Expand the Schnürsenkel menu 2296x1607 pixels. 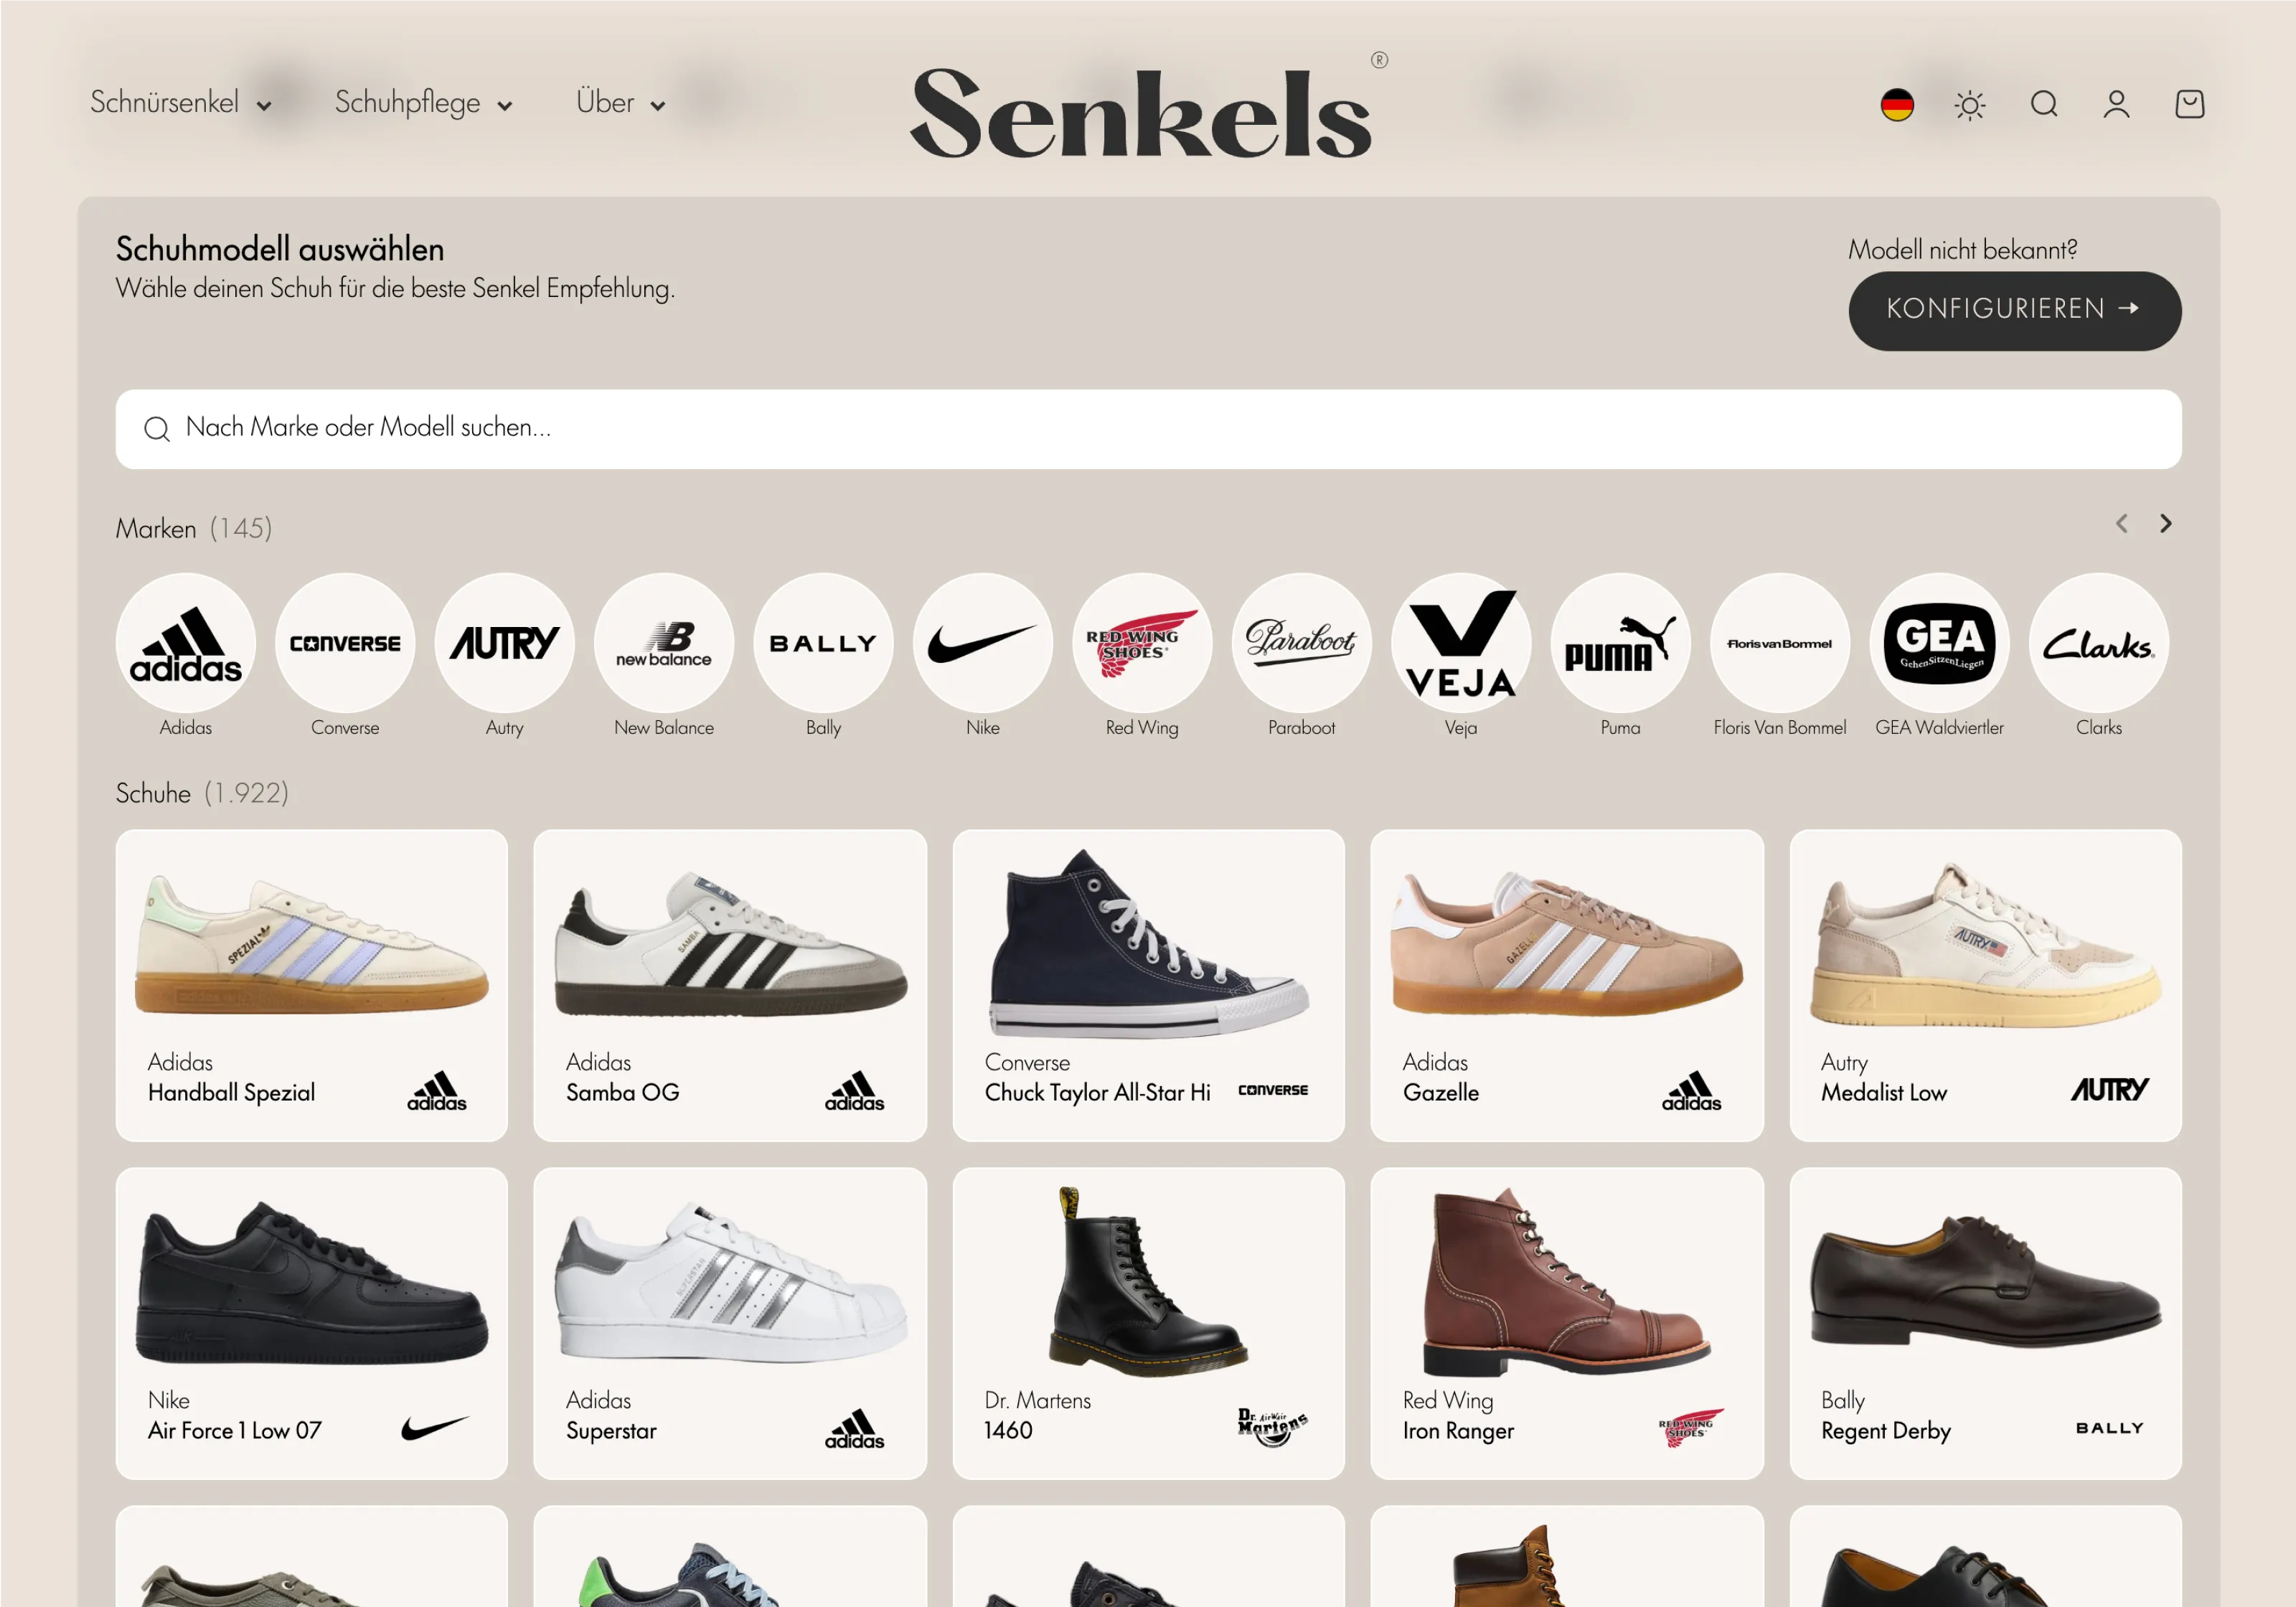pyautogui.click(x=181, y=103)
